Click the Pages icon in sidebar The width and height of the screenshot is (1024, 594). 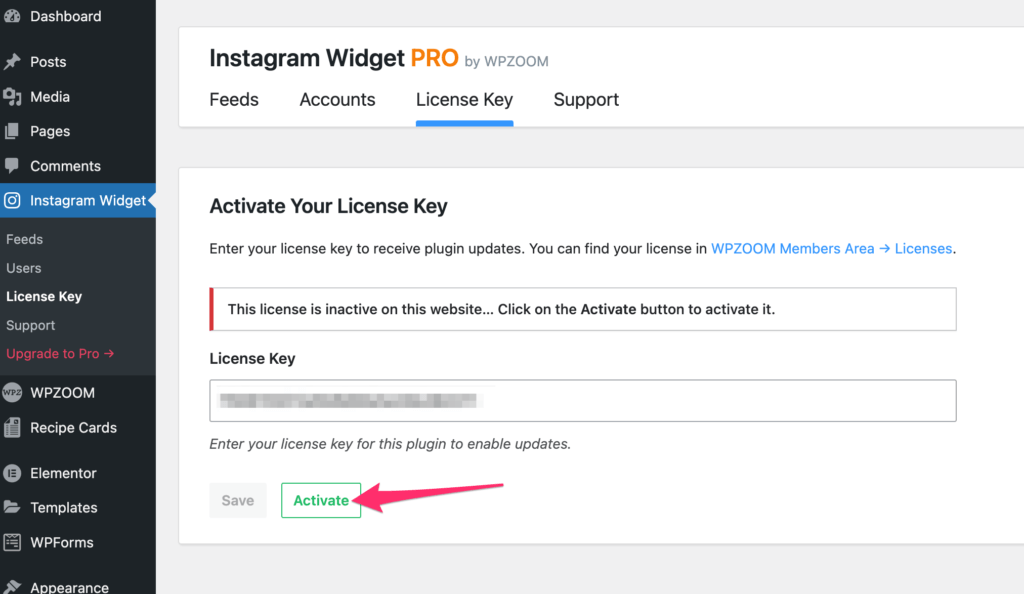click(x=12, y=131)
